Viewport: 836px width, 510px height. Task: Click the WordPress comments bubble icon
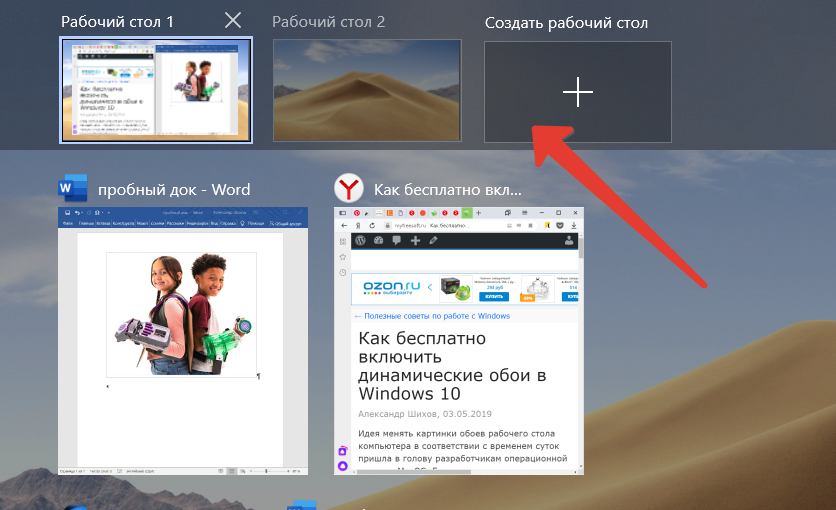pyautogui.click(x=397, y=241)
